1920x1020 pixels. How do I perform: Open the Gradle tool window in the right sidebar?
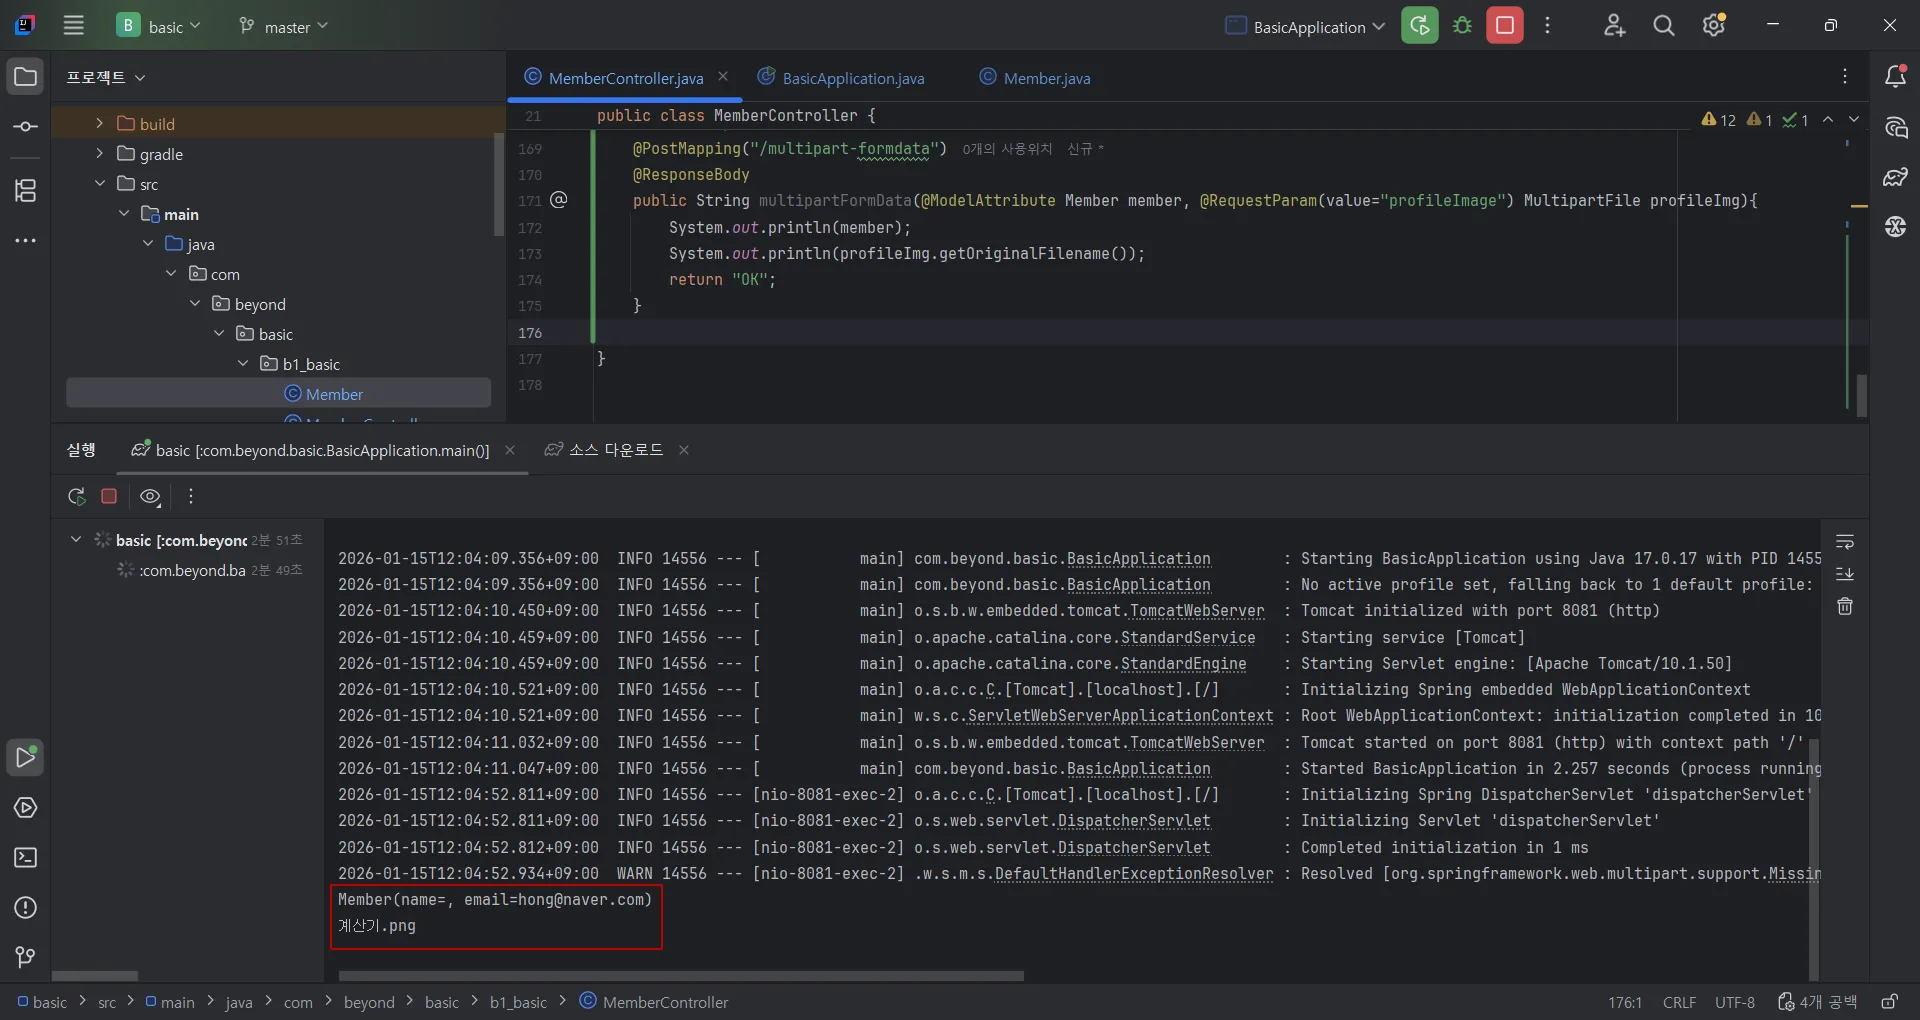[x=1895, y=177]
